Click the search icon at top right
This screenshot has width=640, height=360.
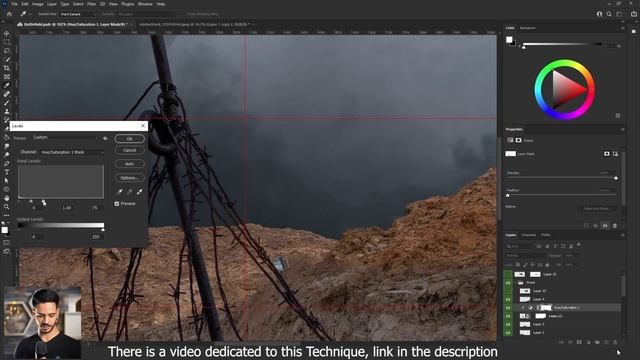[x=609, y=14]
